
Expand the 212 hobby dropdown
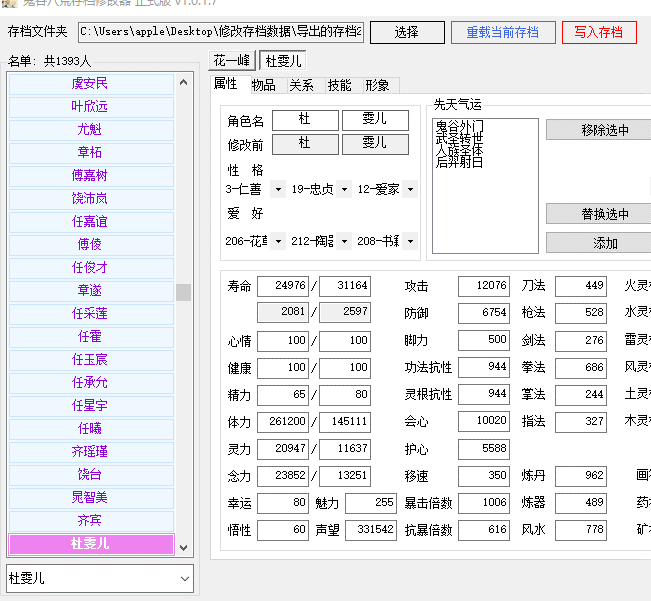(x=344, y=241)
